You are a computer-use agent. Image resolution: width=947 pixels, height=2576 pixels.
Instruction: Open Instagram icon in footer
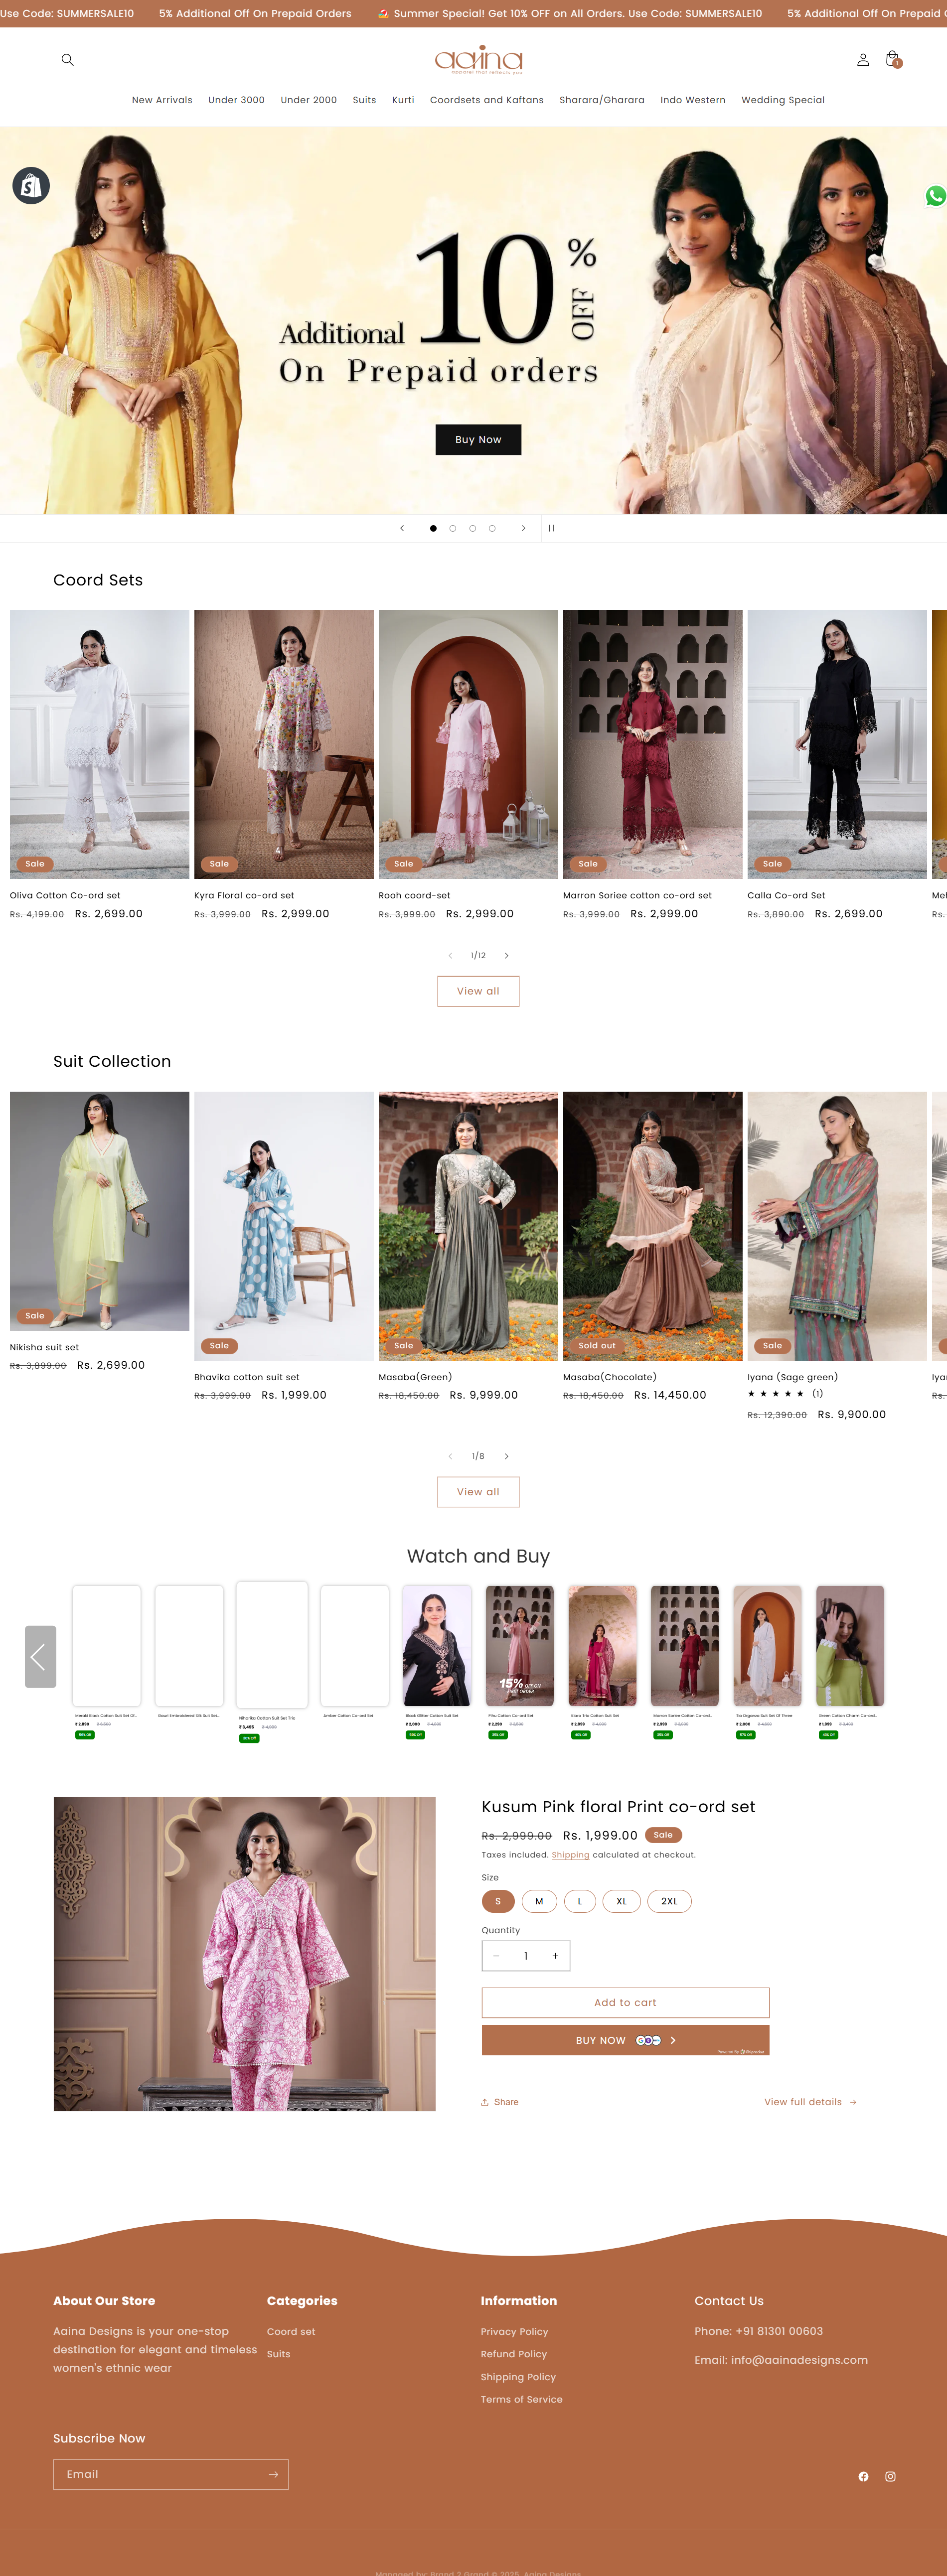(x=890, y=2476)
